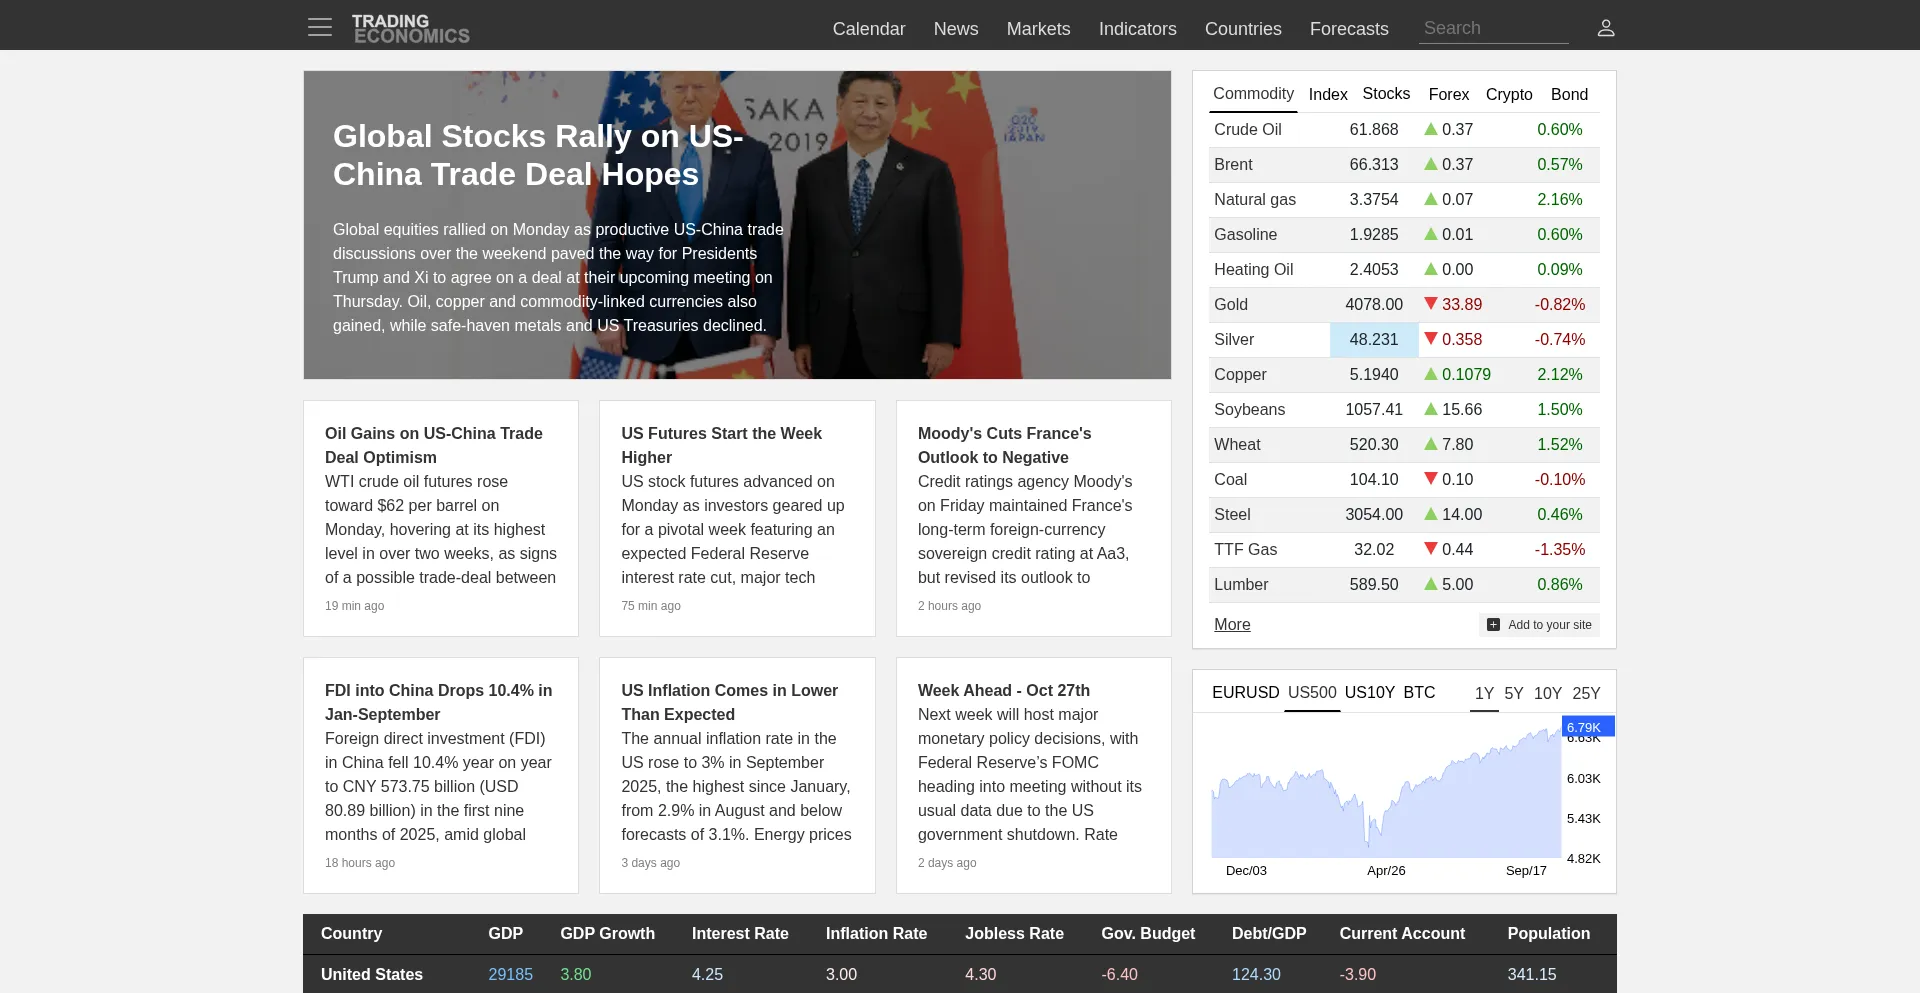Image resolution: width=1920 pixels, height=993 pixels.
Task: Open the Indicators menu
Action: coord(1137,29)
